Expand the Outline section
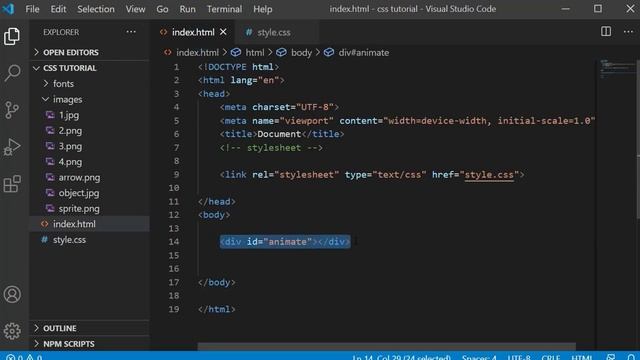 pyautogui.click(x=89, y=328)
